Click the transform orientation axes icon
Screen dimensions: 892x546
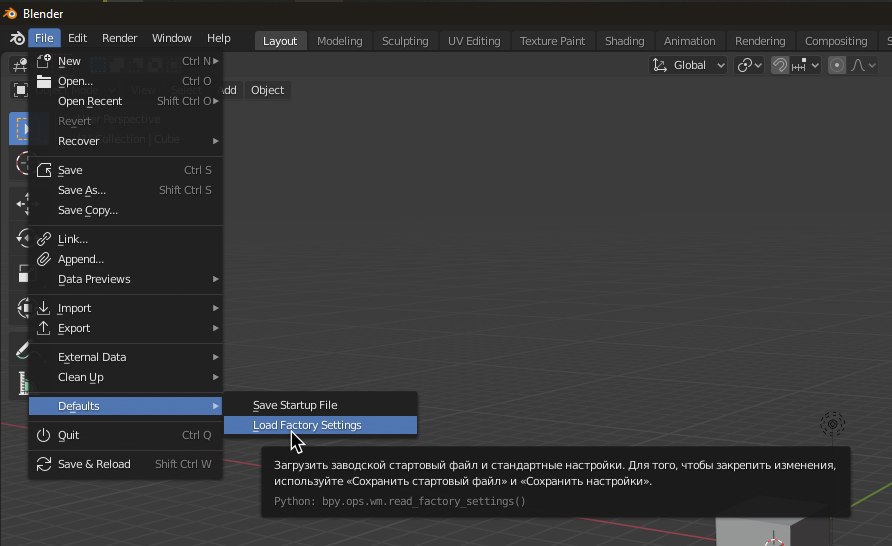[x=660, y=65]
